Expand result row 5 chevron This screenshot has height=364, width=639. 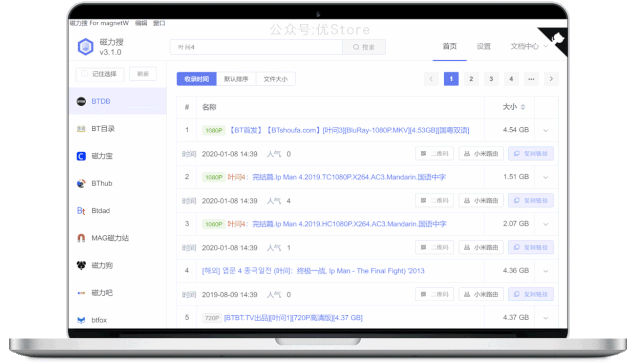point(546,318)
